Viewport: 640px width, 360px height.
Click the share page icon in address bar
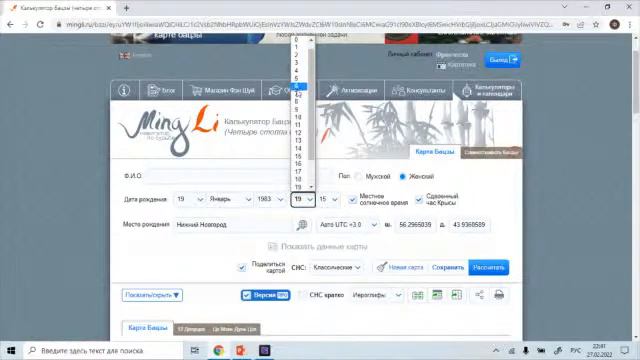pyautogui.click(x=580, y=24)
